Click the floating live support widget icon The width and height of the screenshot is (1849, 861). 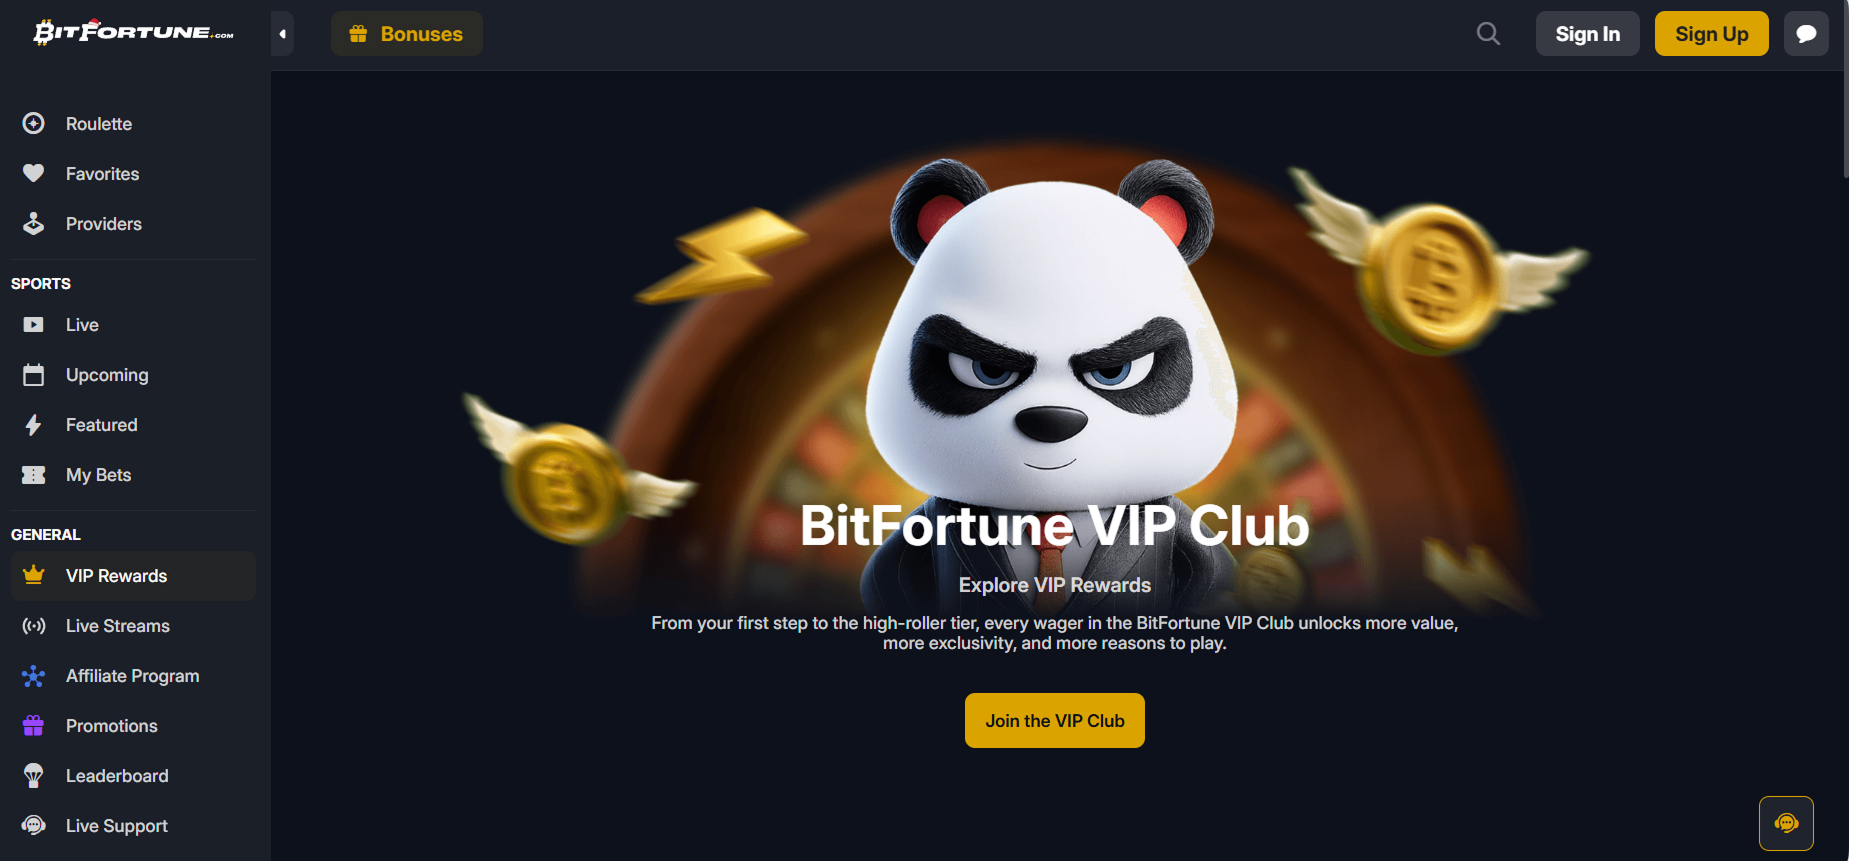tap(1786, 823)
